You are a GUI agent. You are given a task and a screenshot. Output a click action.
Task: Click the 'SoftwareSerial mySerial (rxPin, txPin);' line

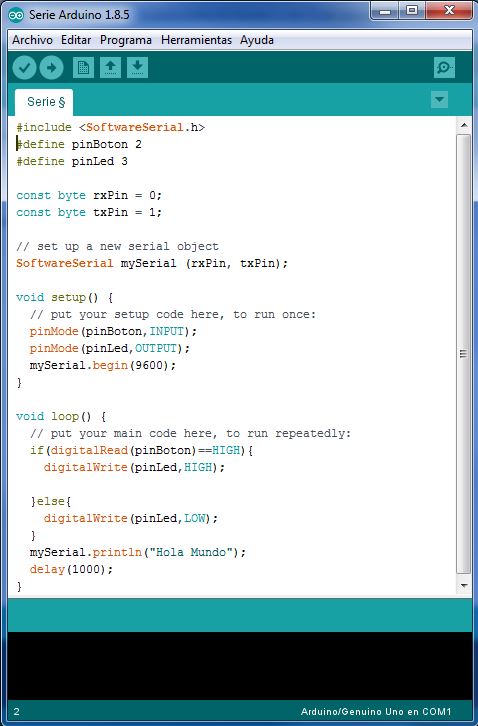152,263
